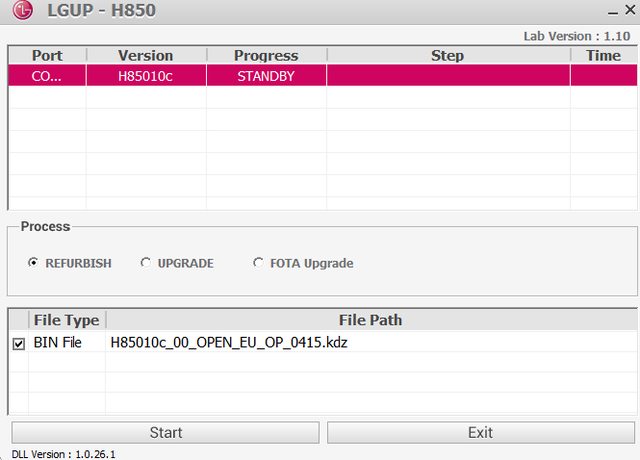Select the FOTA Upgrade radio button
640x460 pixels.
[259, 263]
